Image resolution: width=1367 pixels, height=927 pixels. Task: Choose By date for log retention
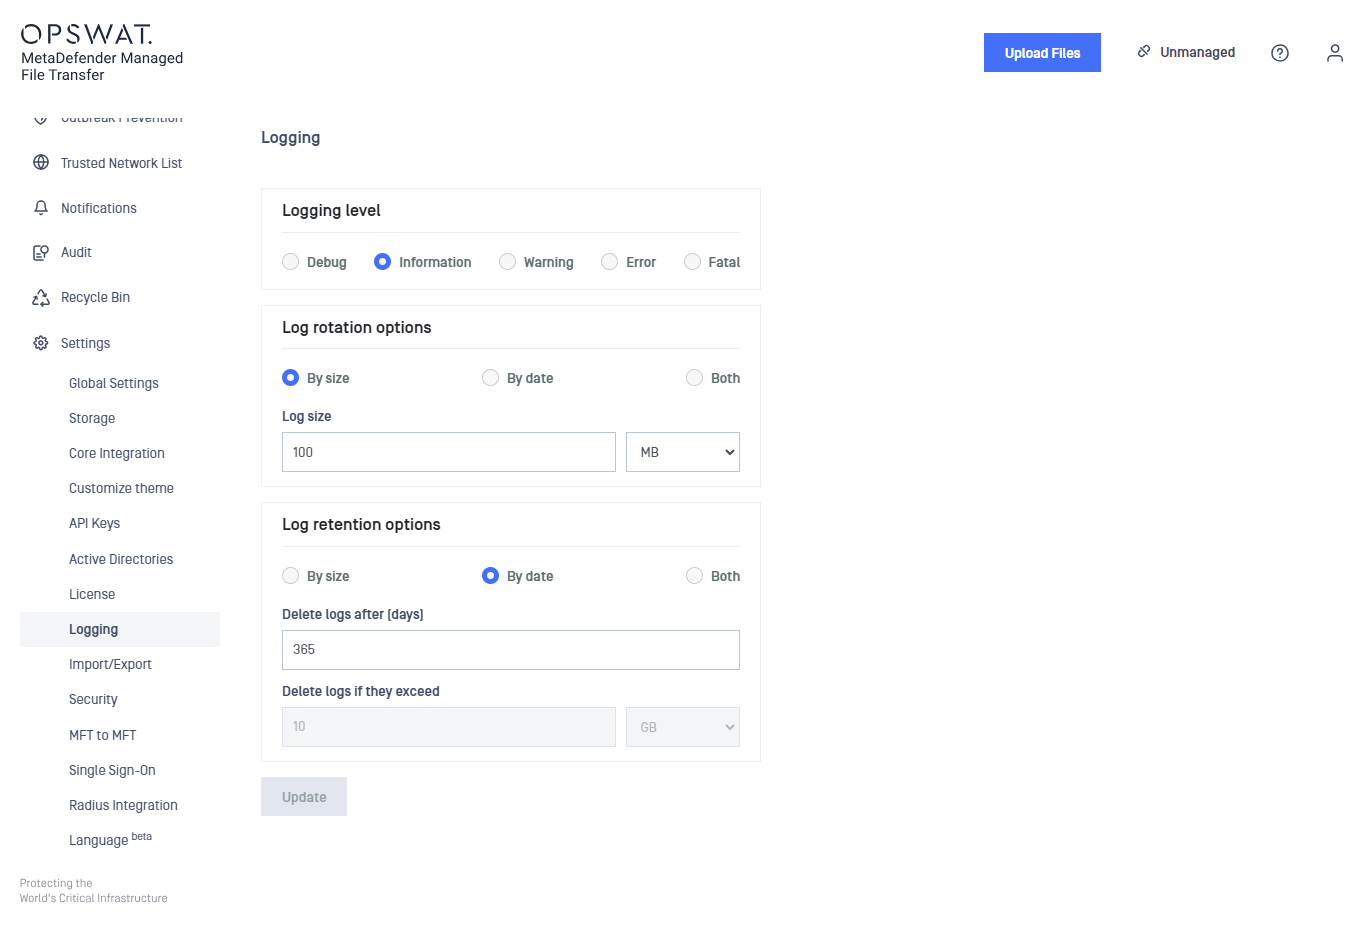pos(490,575)
